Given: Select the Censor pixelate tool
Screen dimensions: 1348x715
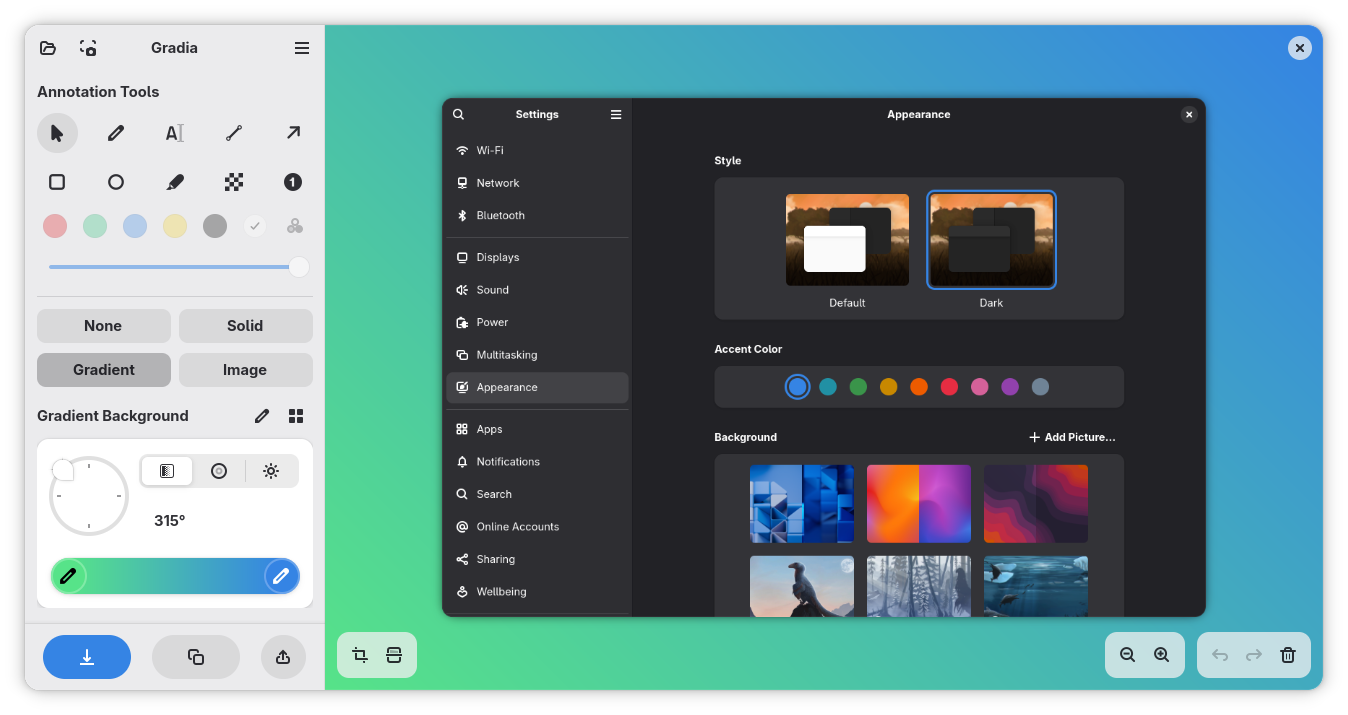Looking at the screenshot, I should (x=234, y=182).
